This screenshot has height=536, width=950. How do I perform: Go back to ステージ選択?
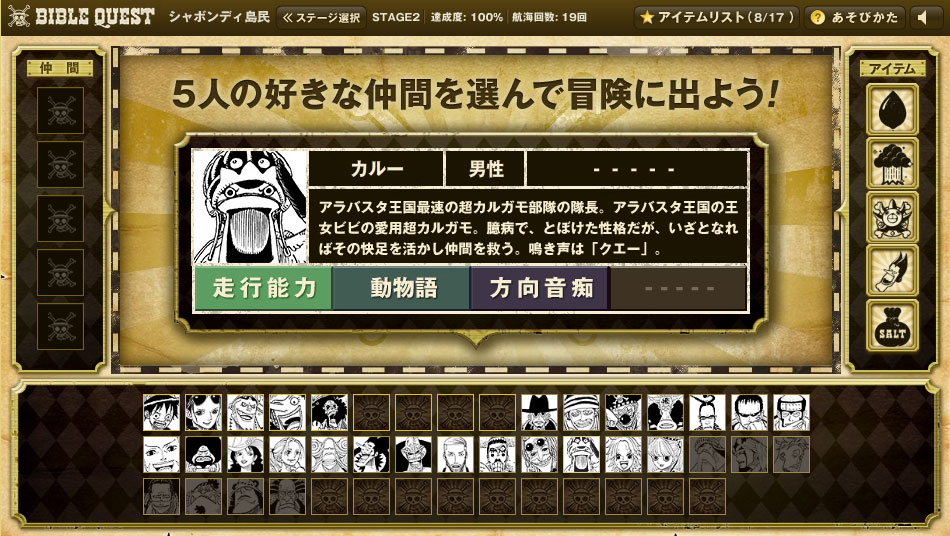coord(321,18)
